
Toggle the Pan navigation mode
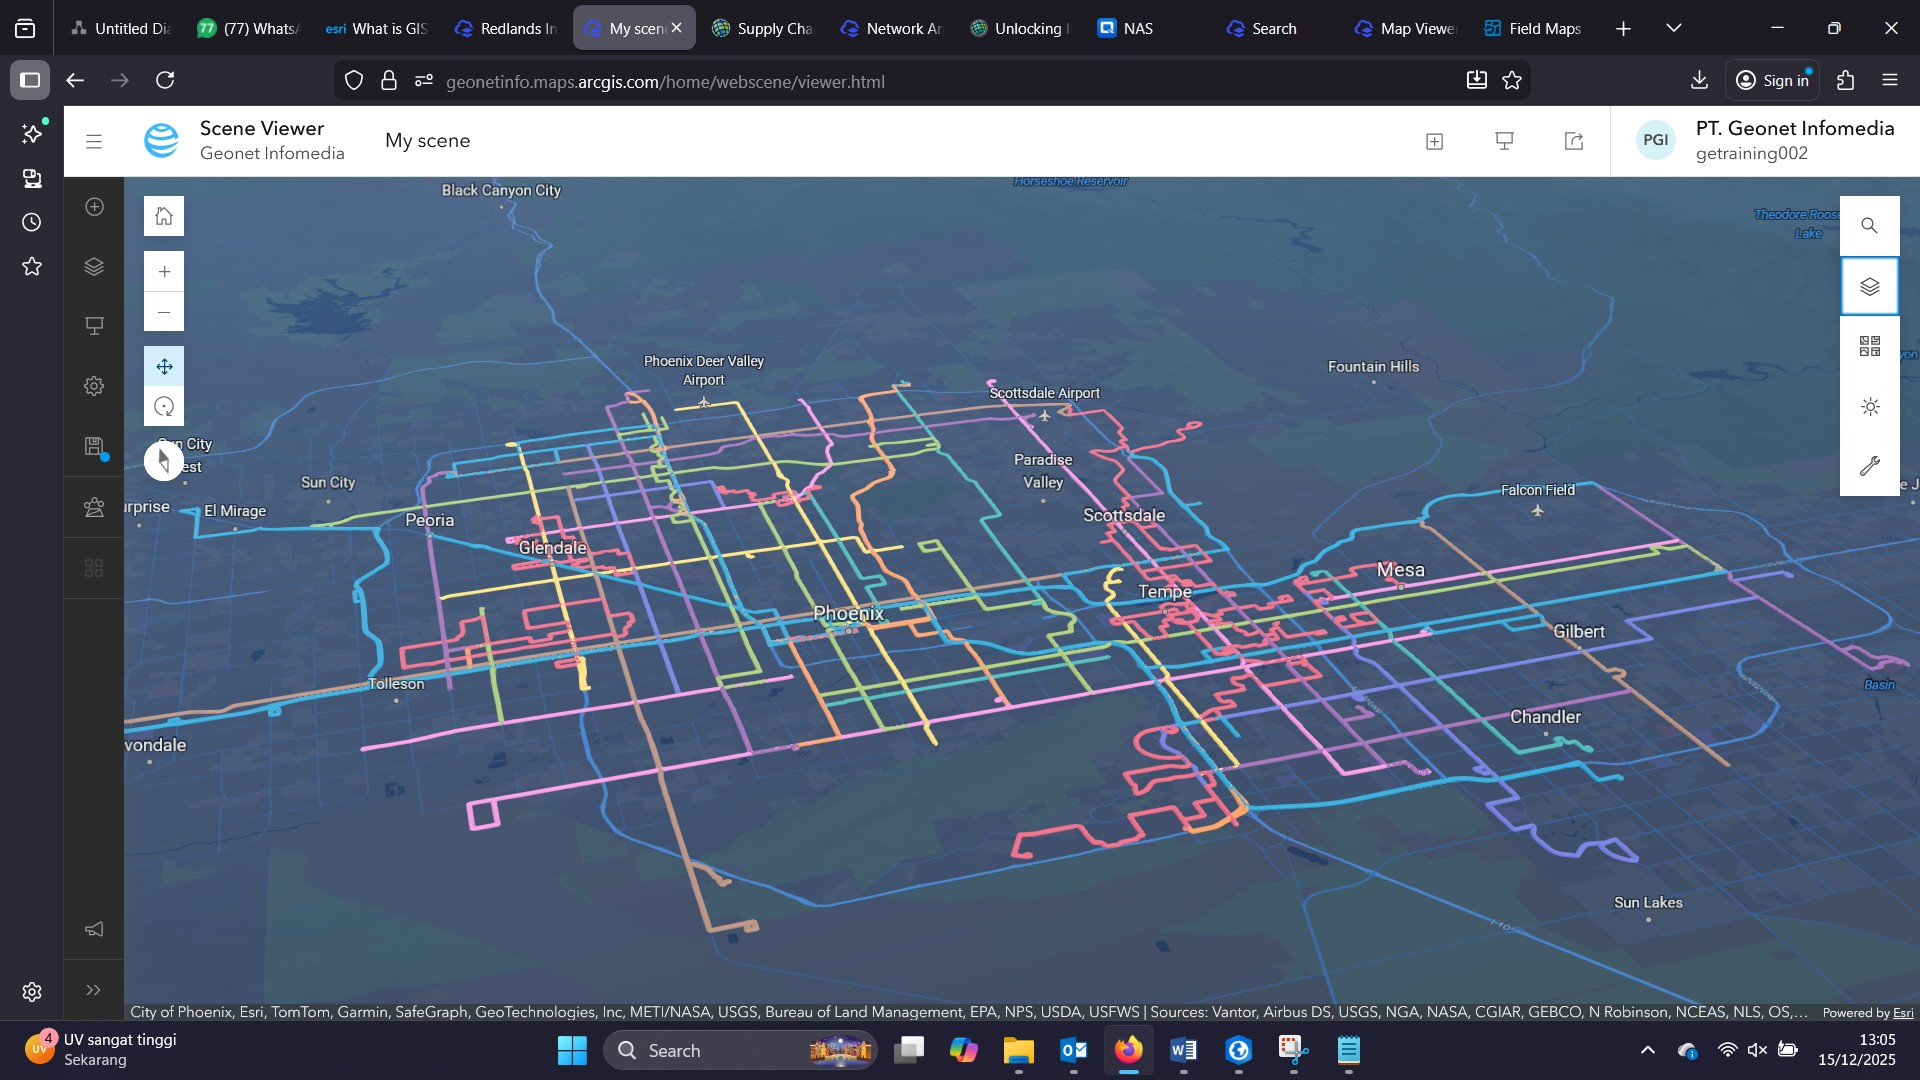(x=164, y=367)
